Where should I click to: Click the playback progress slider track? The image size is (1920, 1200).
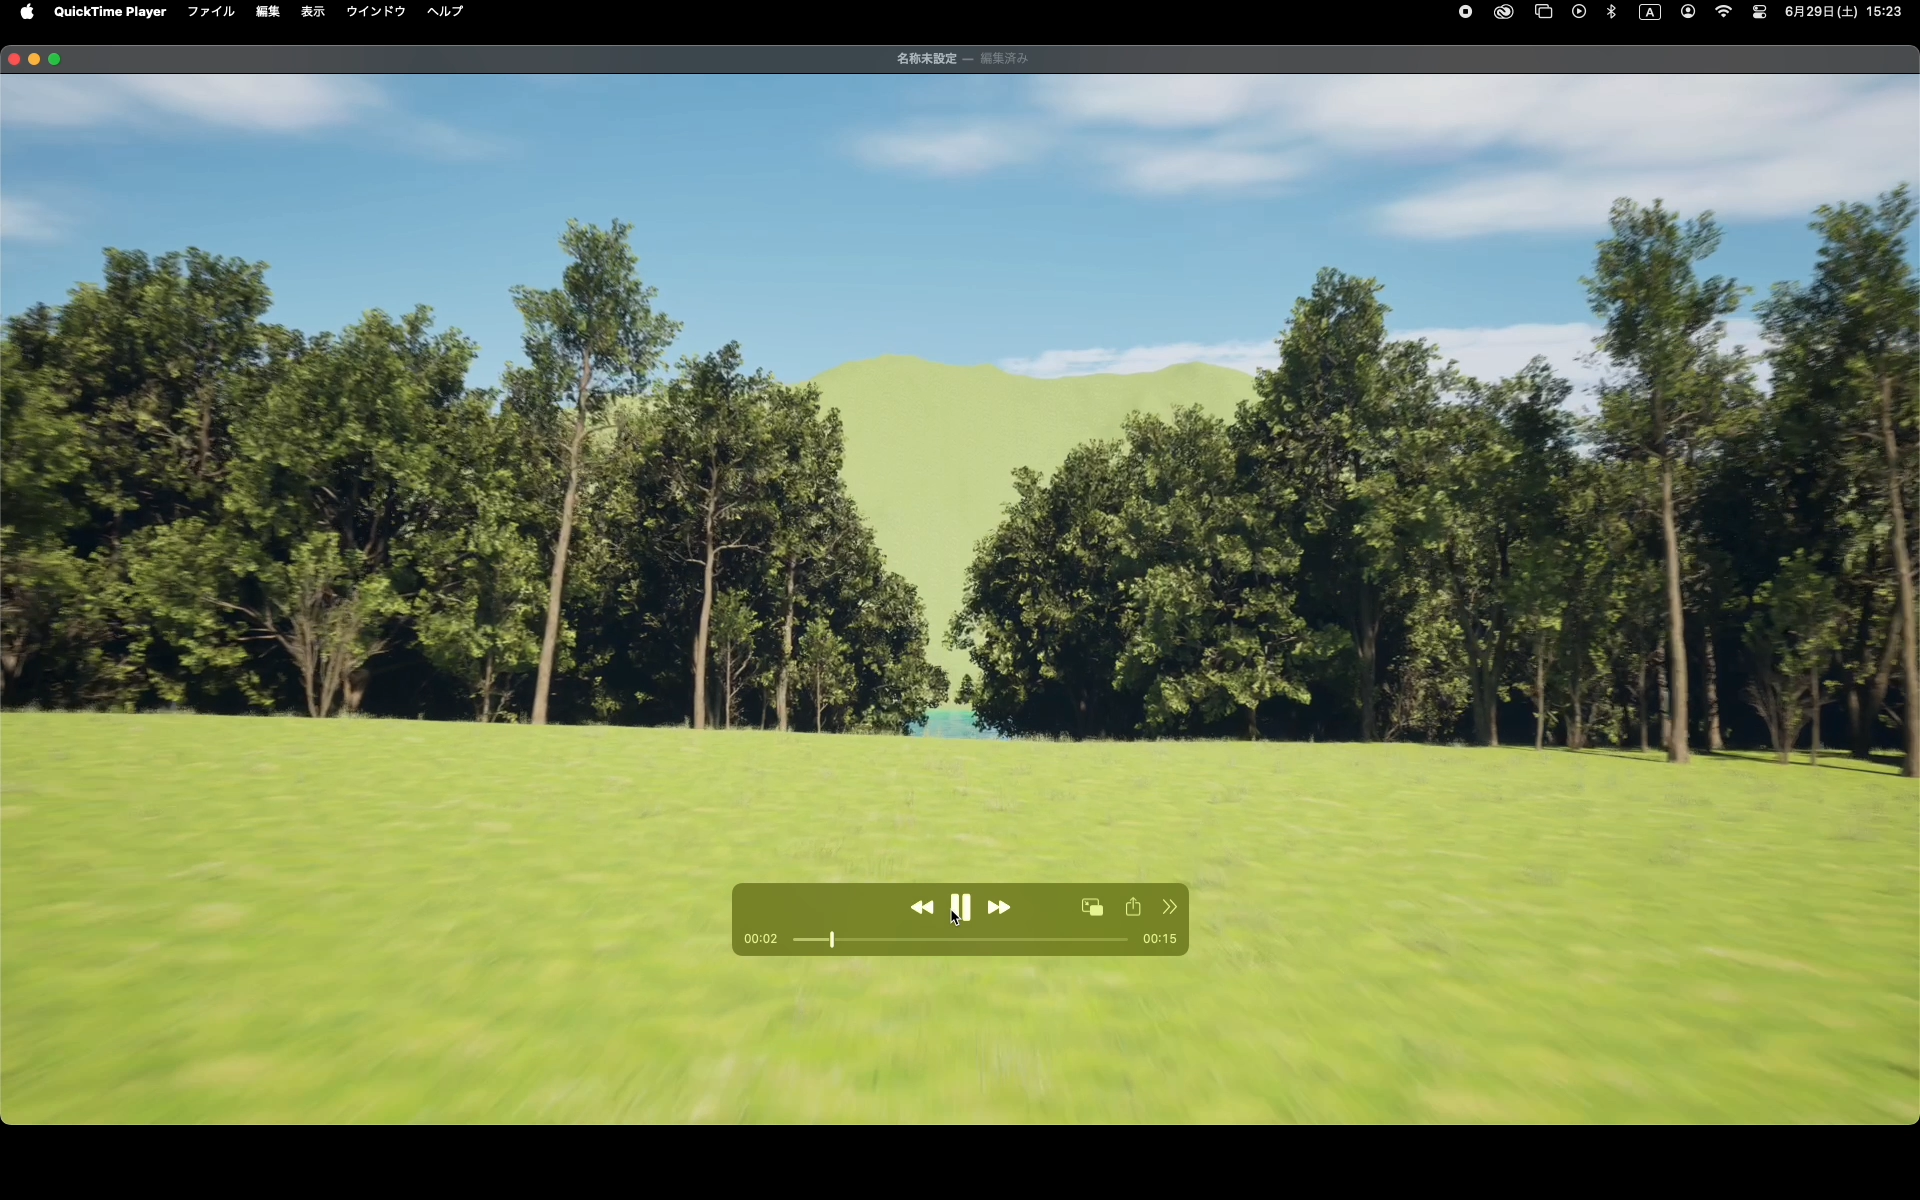point(960,939)
